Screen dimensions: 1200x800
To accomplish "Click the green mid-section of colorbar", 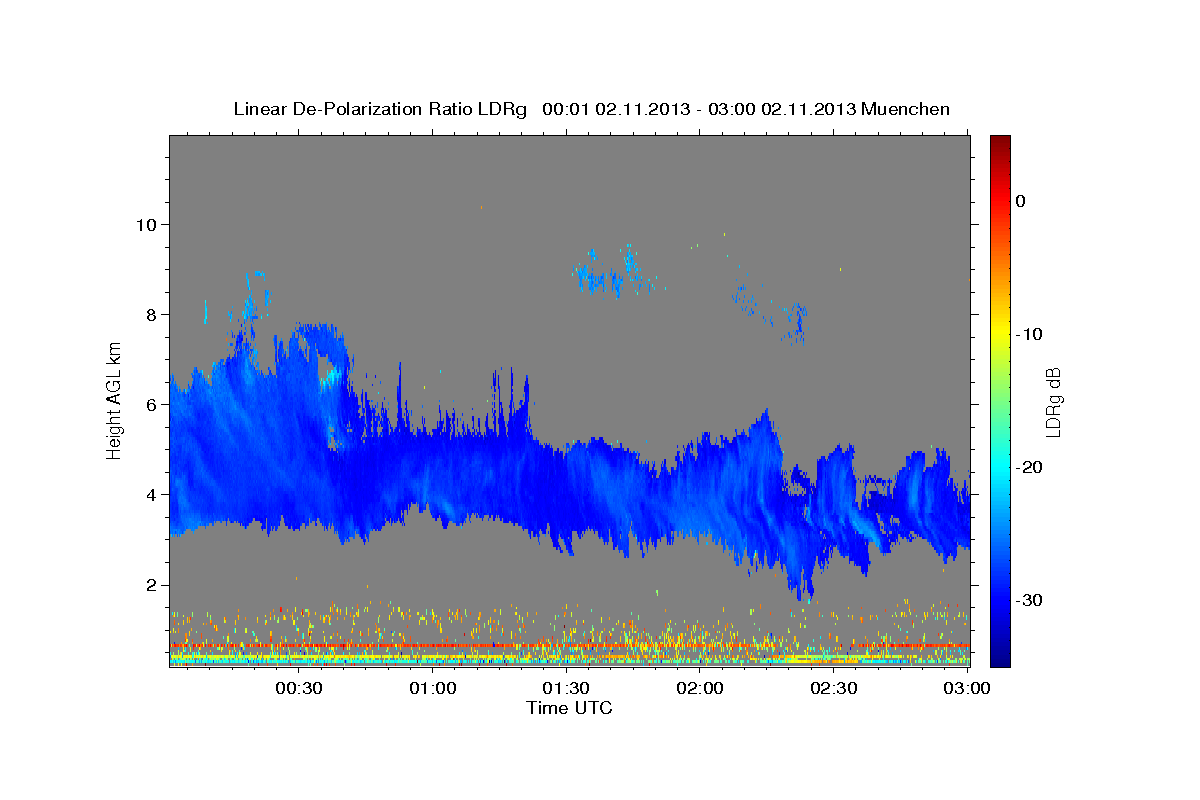I will point(1000,400).
